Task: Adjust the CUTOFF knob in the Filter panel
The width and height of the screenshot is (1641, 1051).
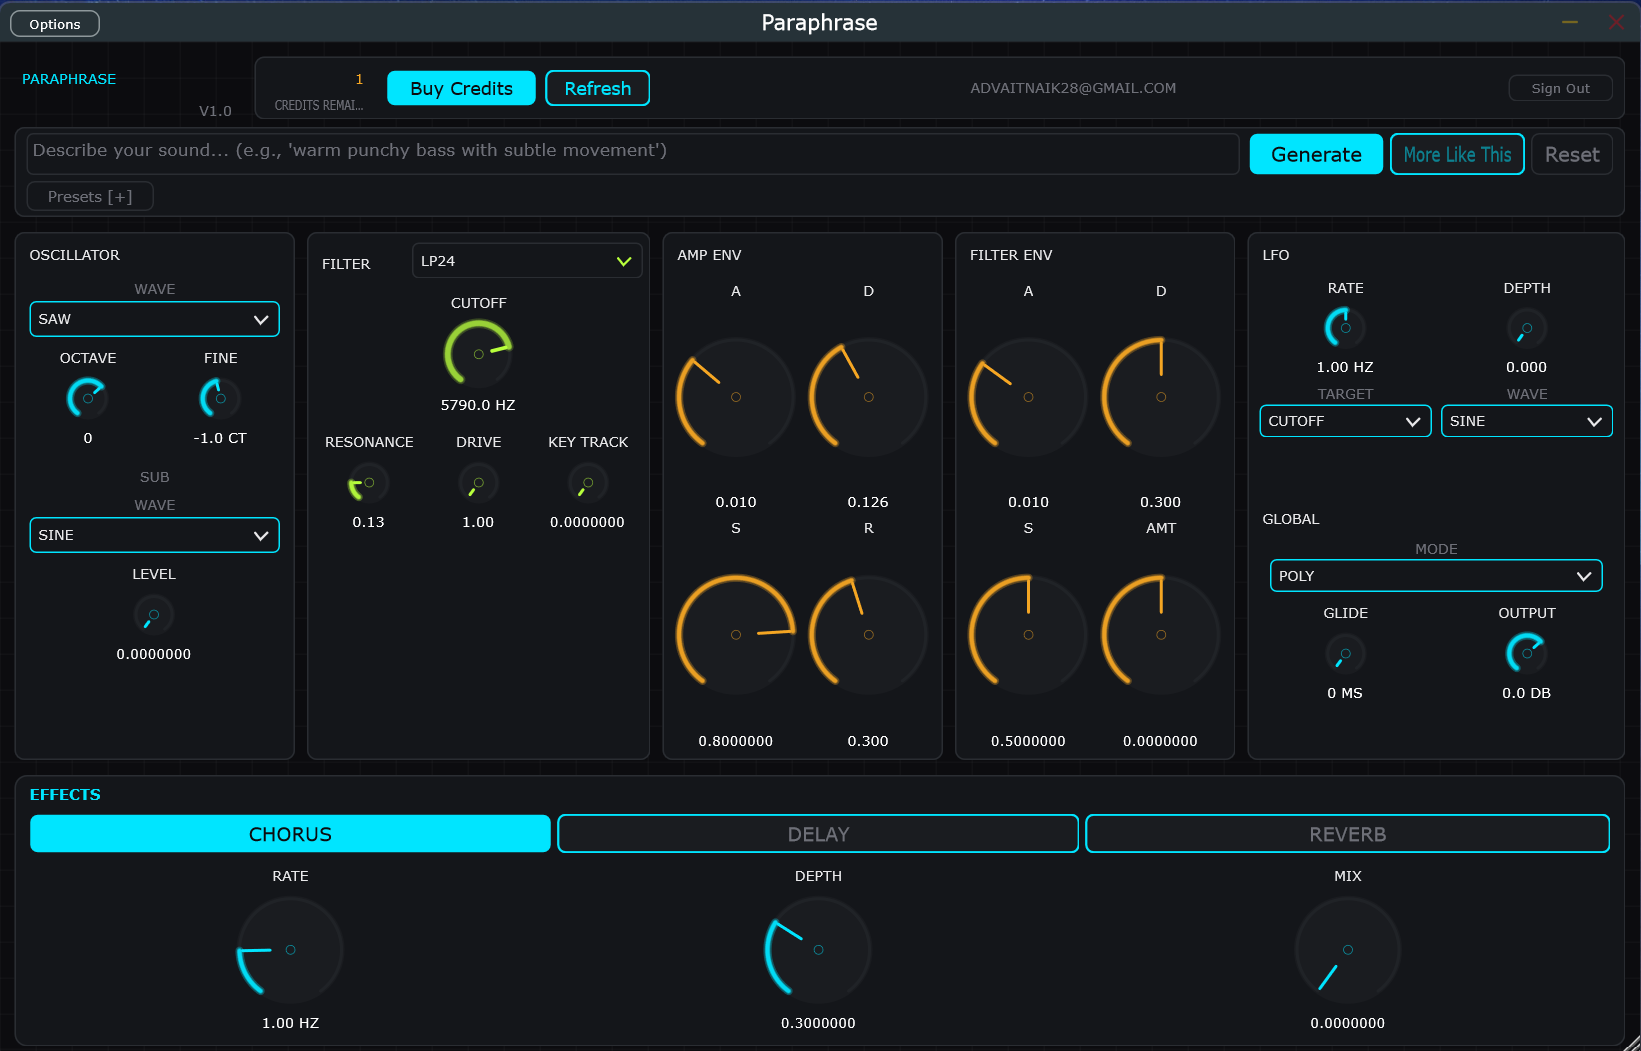Action: [x=478, y=353]
